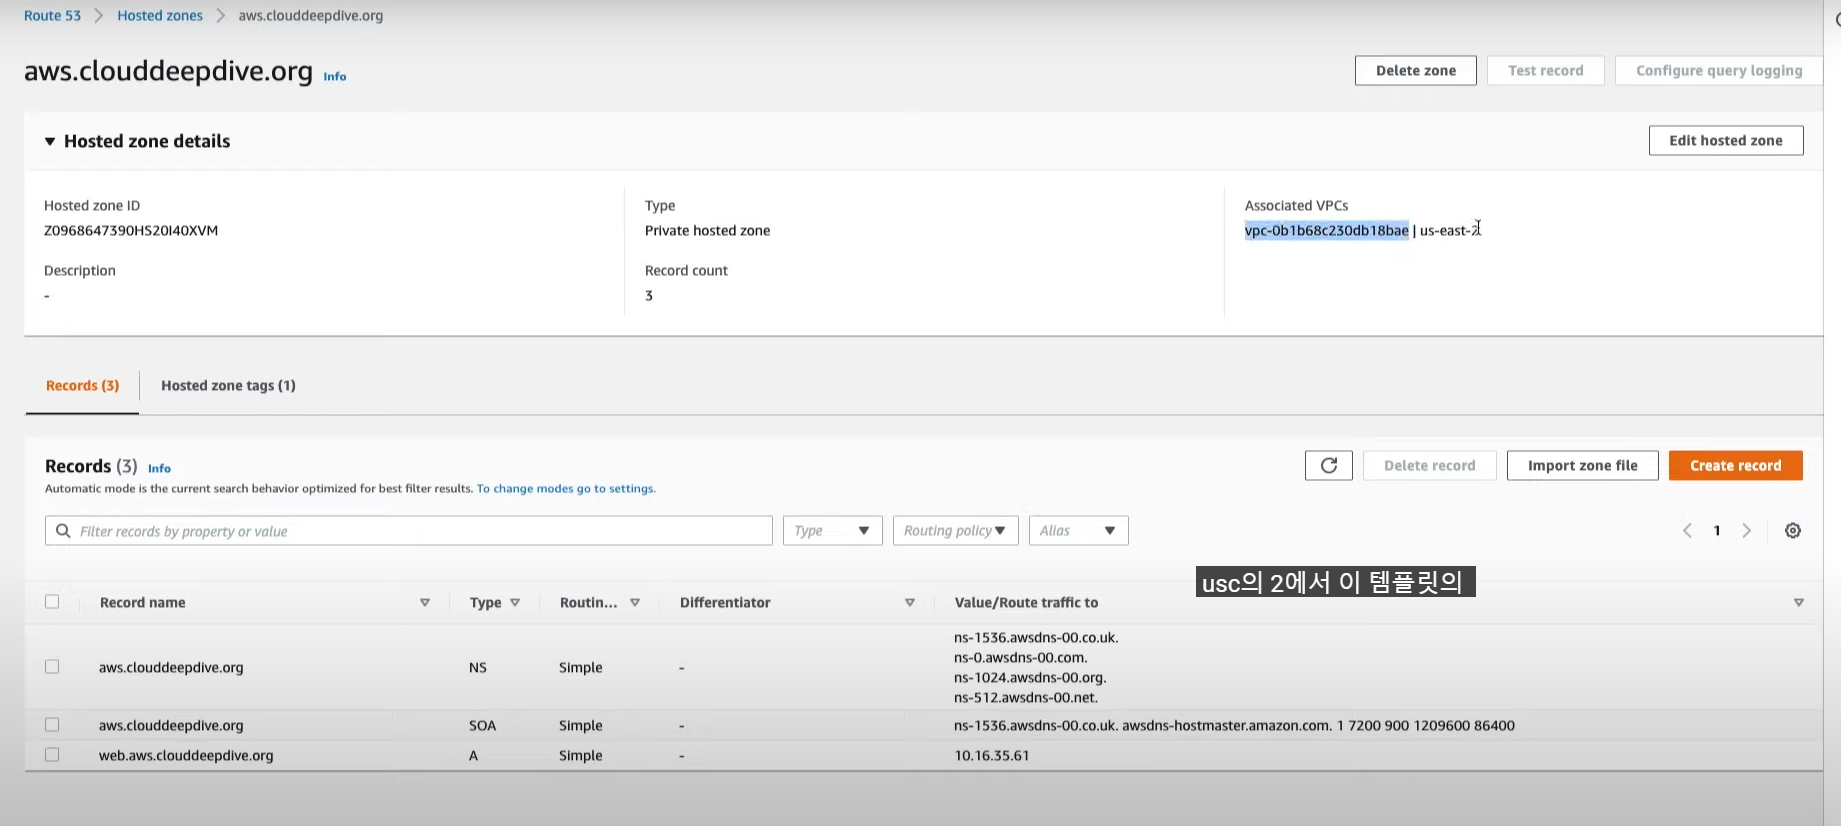
Task: Click Private hosted zone type text
Action: (707, 231)
